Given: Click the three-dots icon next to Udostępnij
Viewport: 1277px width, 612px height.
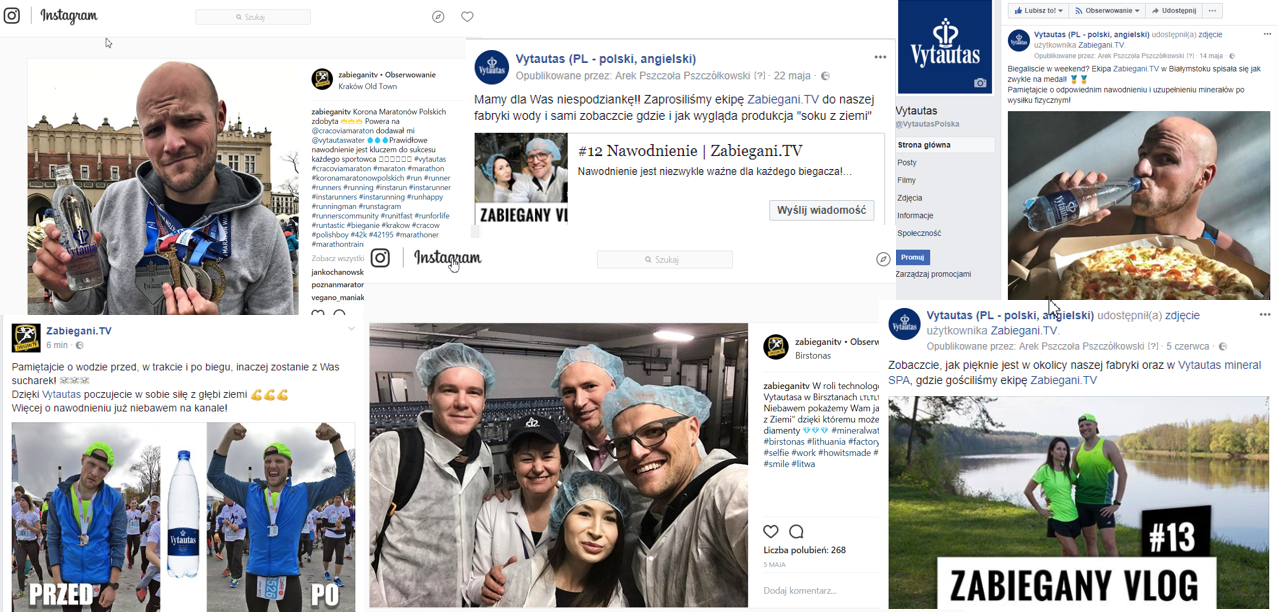Looking at the screenshot, I should pos(1212,10).
